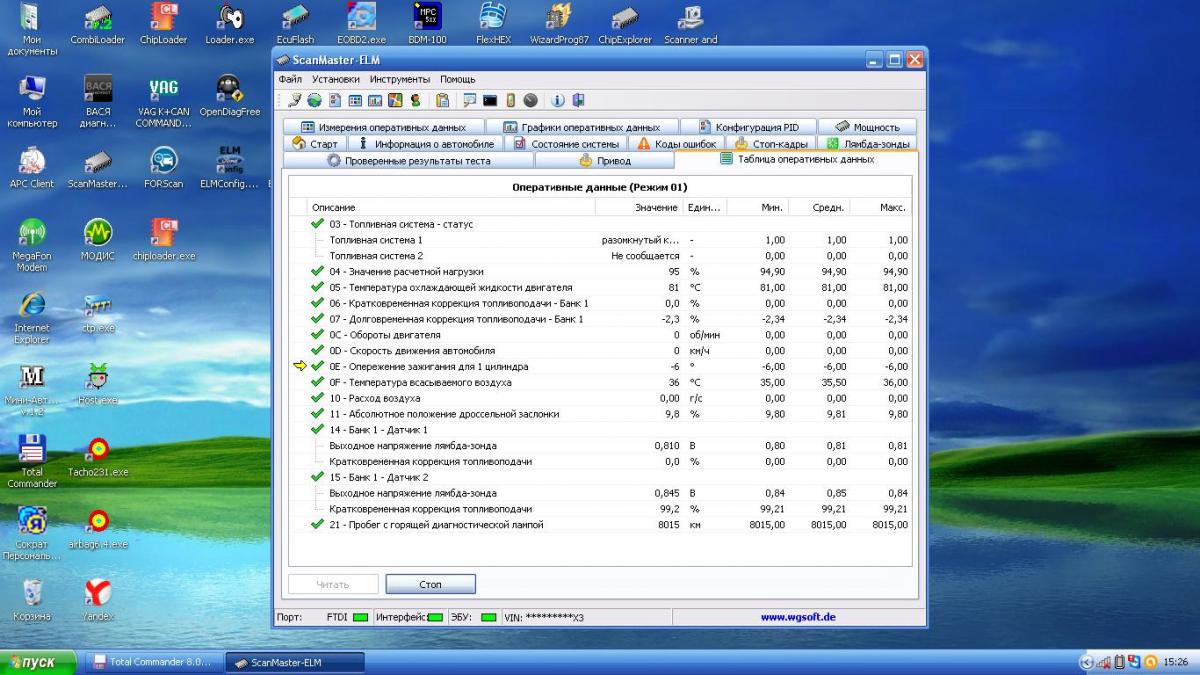Open the пуск Start button
1200x675 pixels.
(x=38, y=663)
